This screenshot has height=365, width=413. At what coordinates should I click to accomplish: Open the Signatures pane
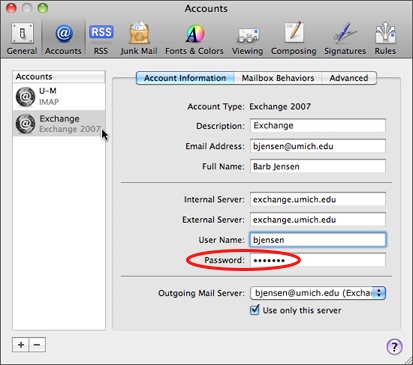point(345,39)
